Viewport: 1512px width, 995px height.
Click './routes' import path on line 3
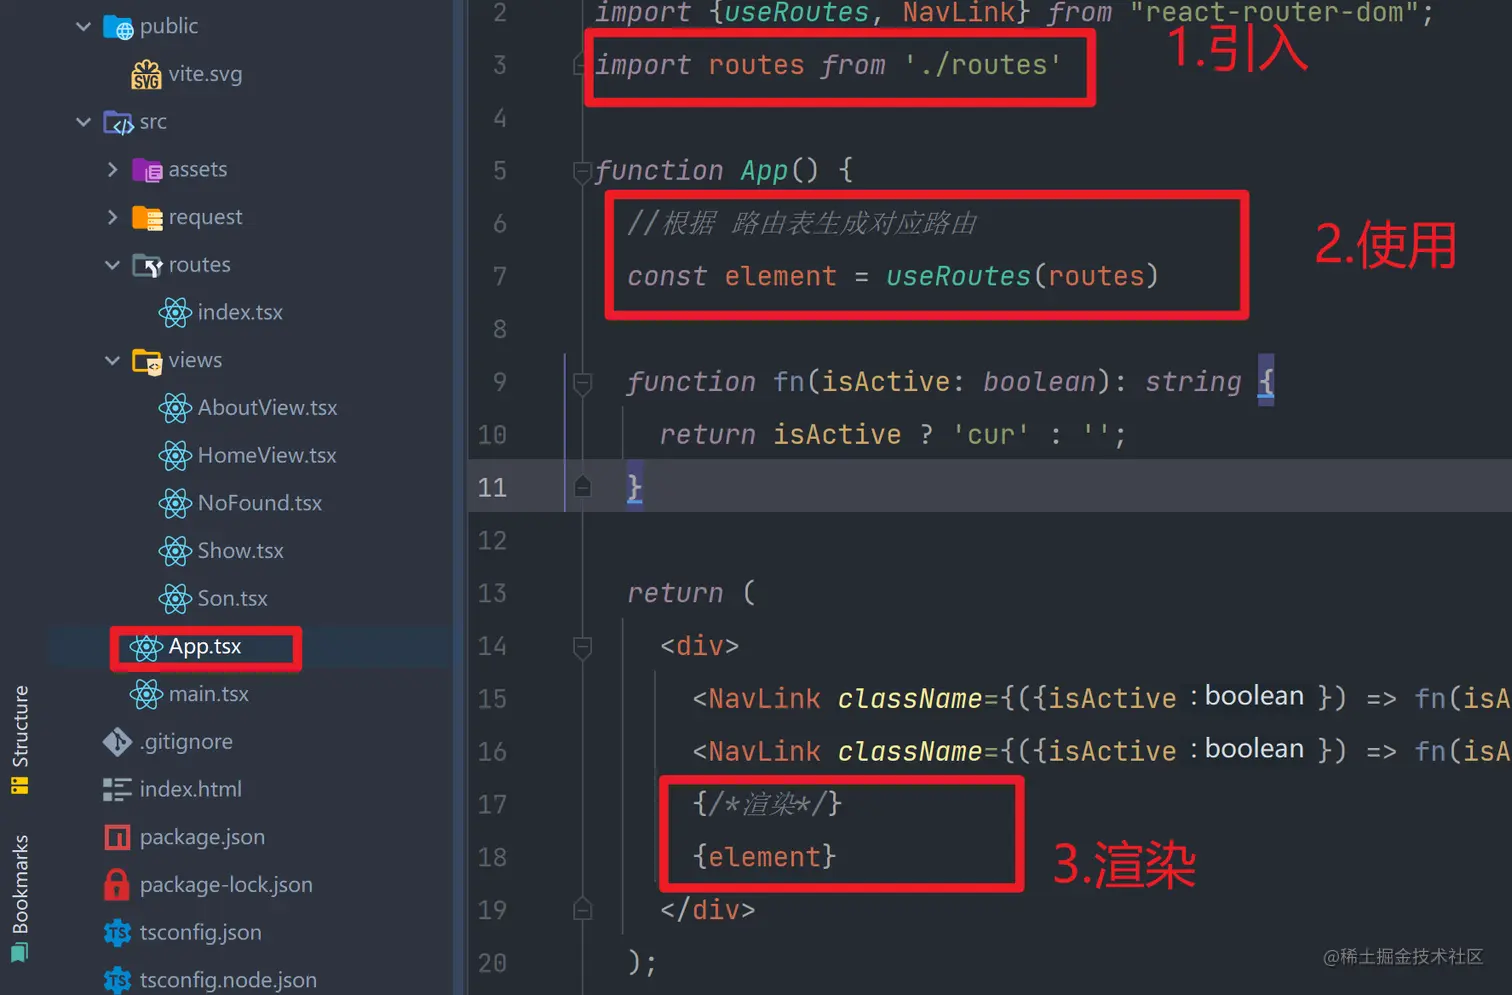click(982, 65)
